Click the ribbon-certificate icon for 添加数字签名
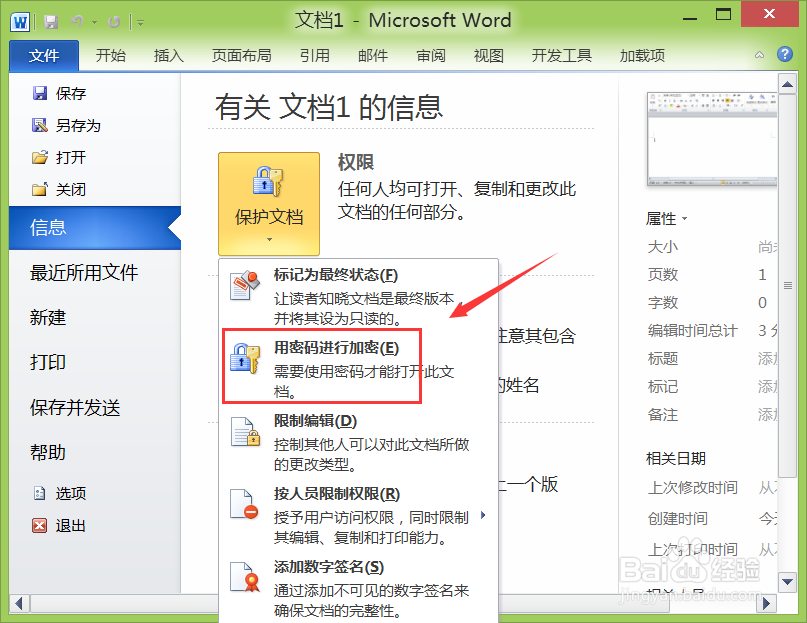This screenshot has height=623, width=807. click(x=245, y=577)
